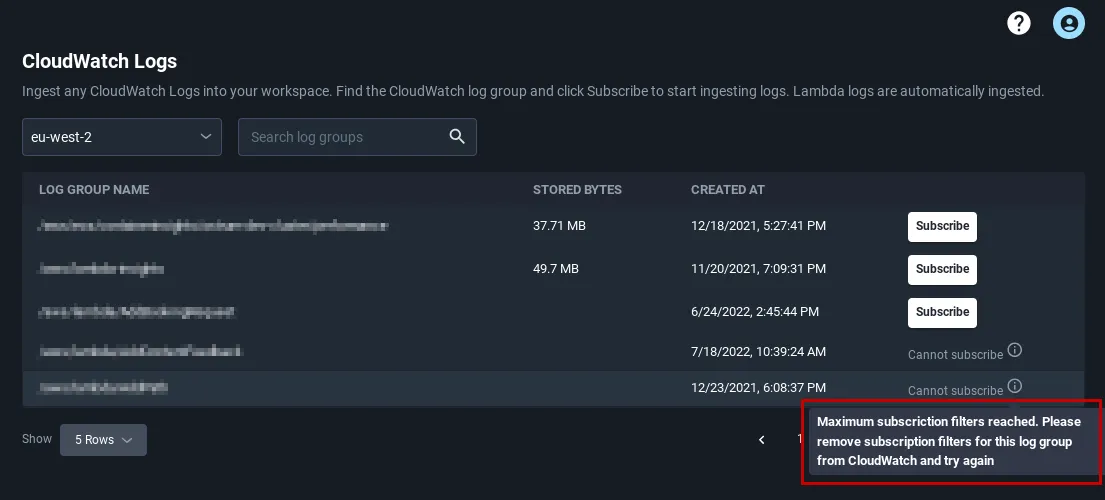This screenshot has height=500, width=1105.
Task: Sort by the LOG GROUP NAME column header
Action: [x=94, y=190]
